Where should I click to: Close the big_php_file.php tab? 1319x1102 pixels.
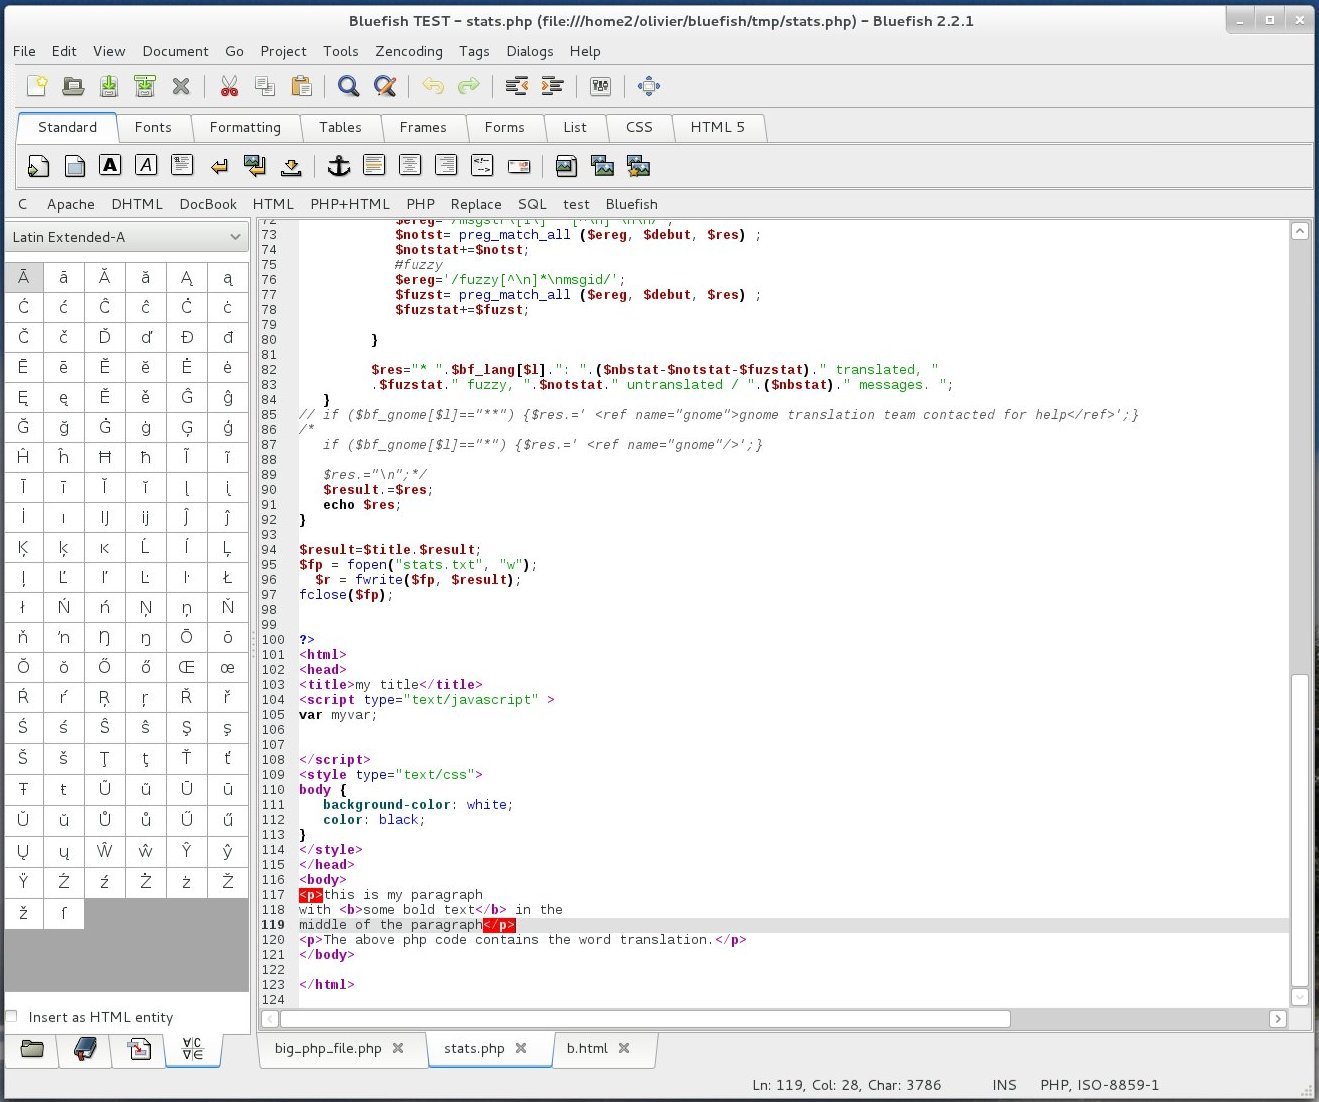[398, 1048]
